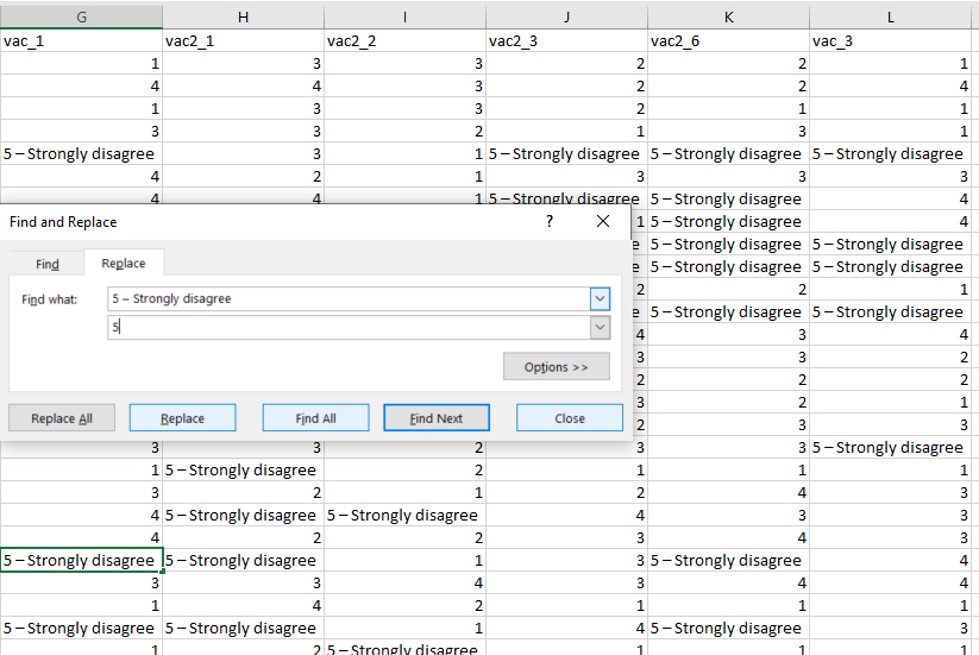Select column header G
Viewport: 979px width, 655px height.
80,13
